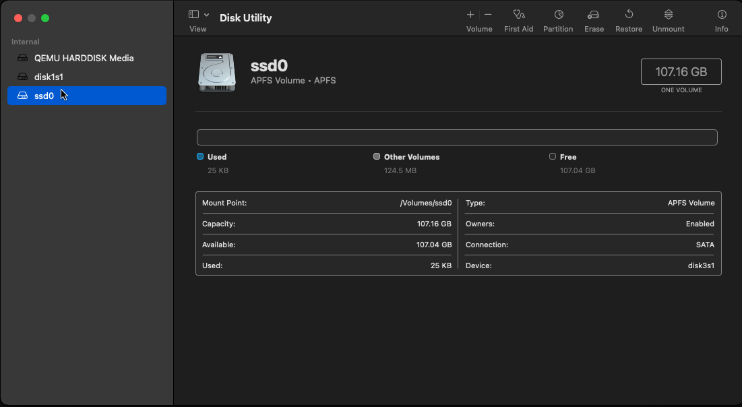Click the Free legend swatch
Viewport: 742px width, 407px height.
tap(552, 157)
